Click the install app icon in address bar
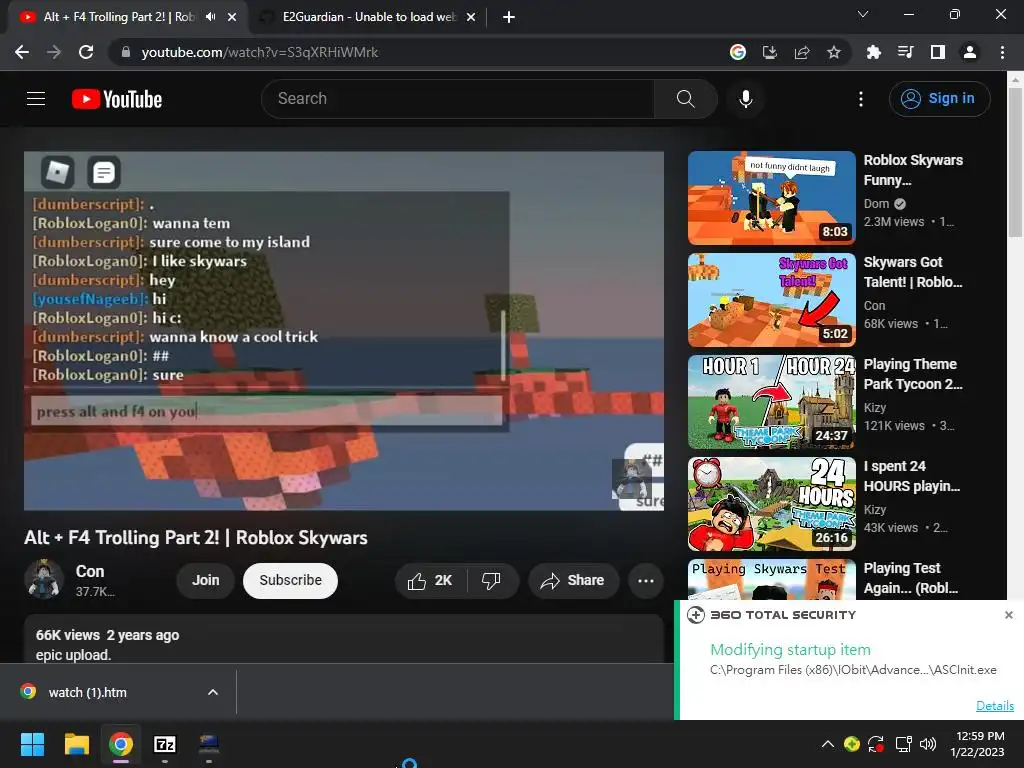The width and height of the screenshot is (1024, 768). coord(770,52)
